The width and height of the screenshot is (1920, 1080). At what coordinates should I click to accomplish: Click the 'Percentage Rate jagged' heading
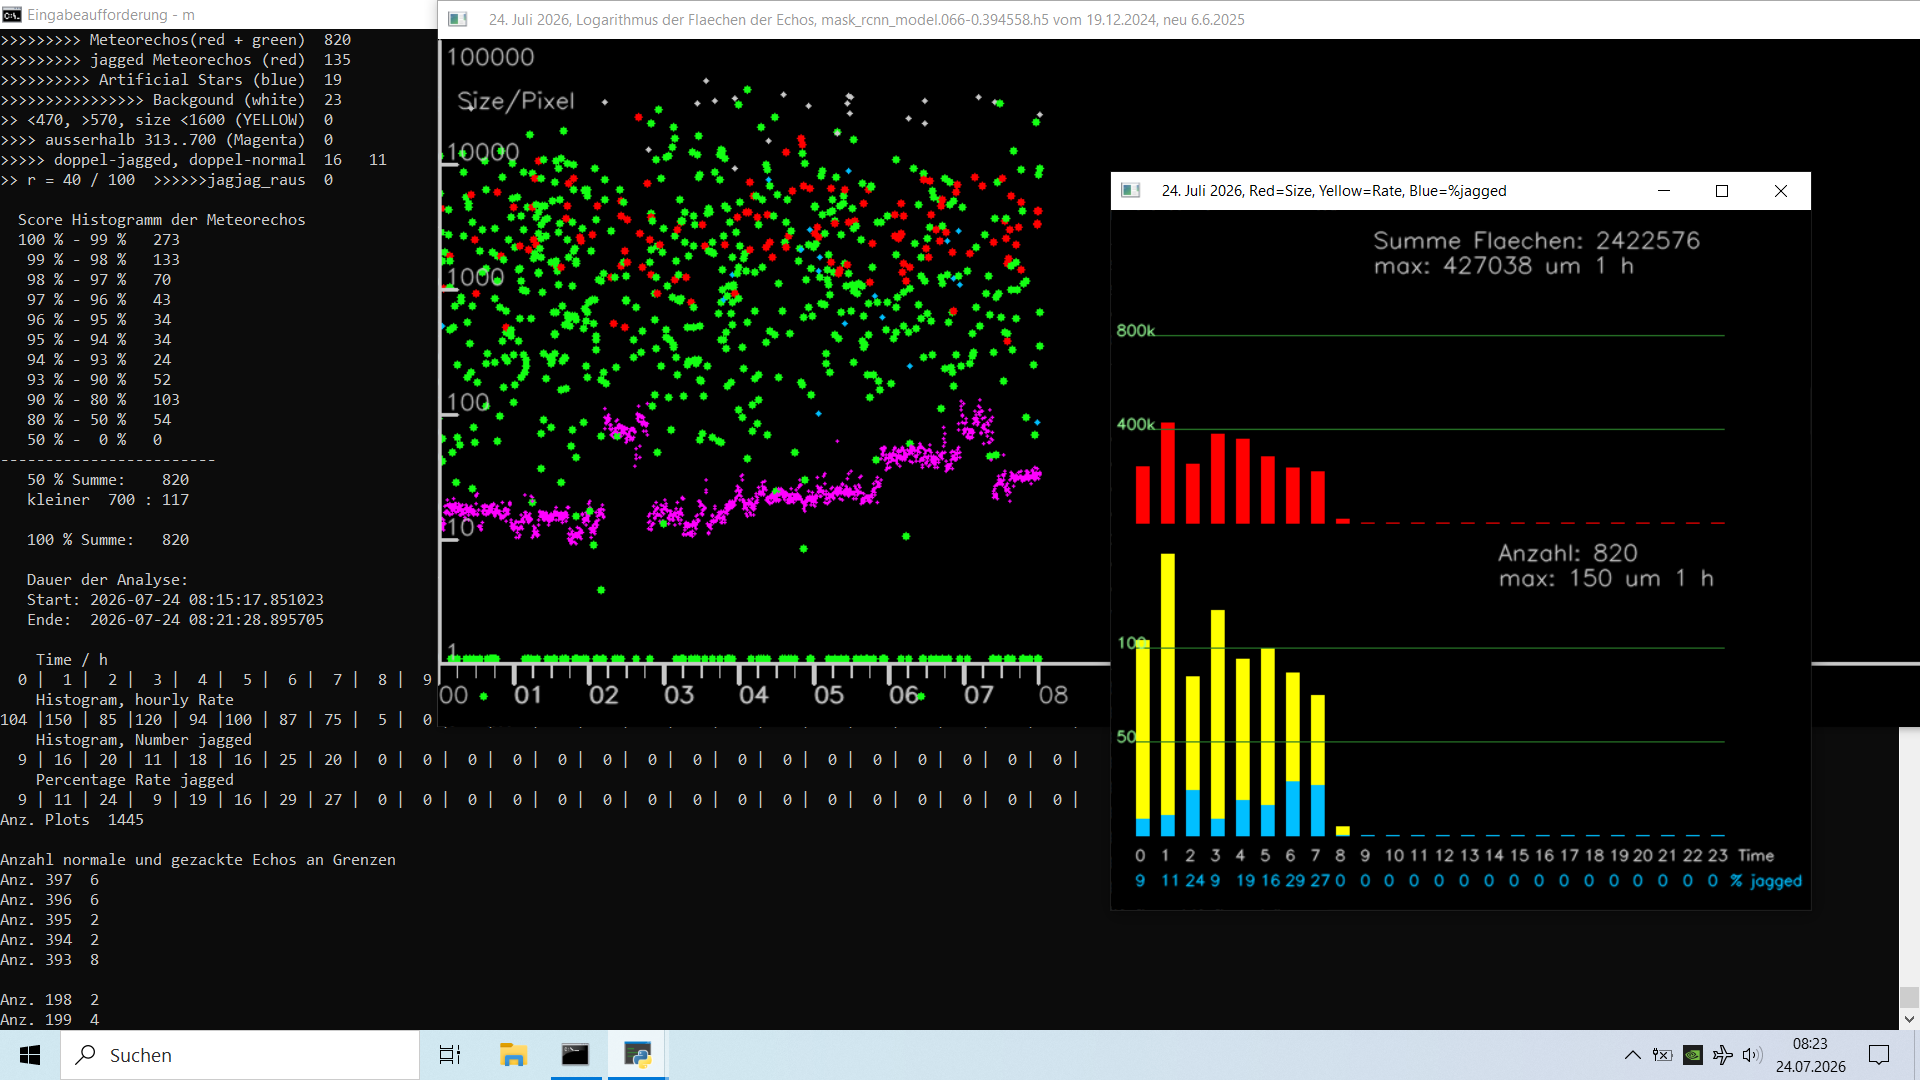[x=135, y=780]
